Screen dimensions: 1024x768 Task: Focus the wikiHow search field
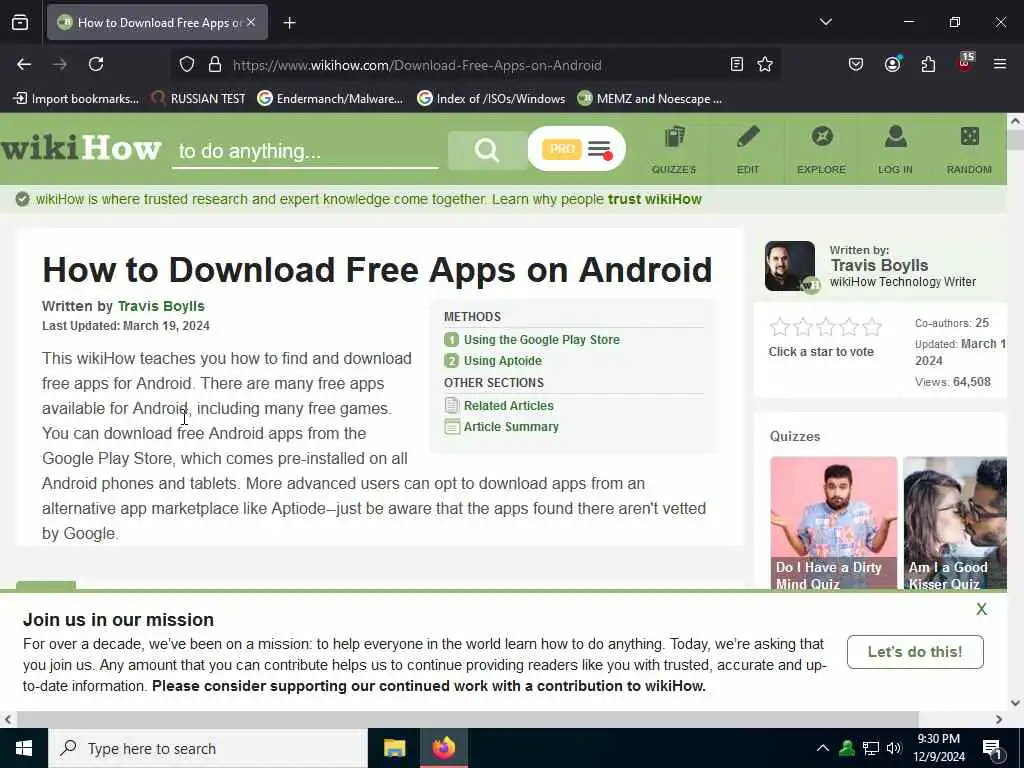(305, 152)
